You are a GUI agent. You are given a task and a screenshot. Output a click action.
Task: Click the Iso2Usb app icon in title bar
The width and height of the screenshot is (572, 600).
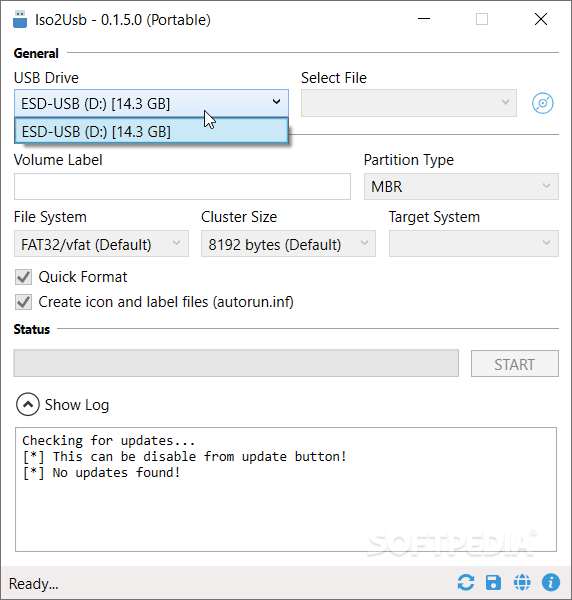tap(20, 20)
